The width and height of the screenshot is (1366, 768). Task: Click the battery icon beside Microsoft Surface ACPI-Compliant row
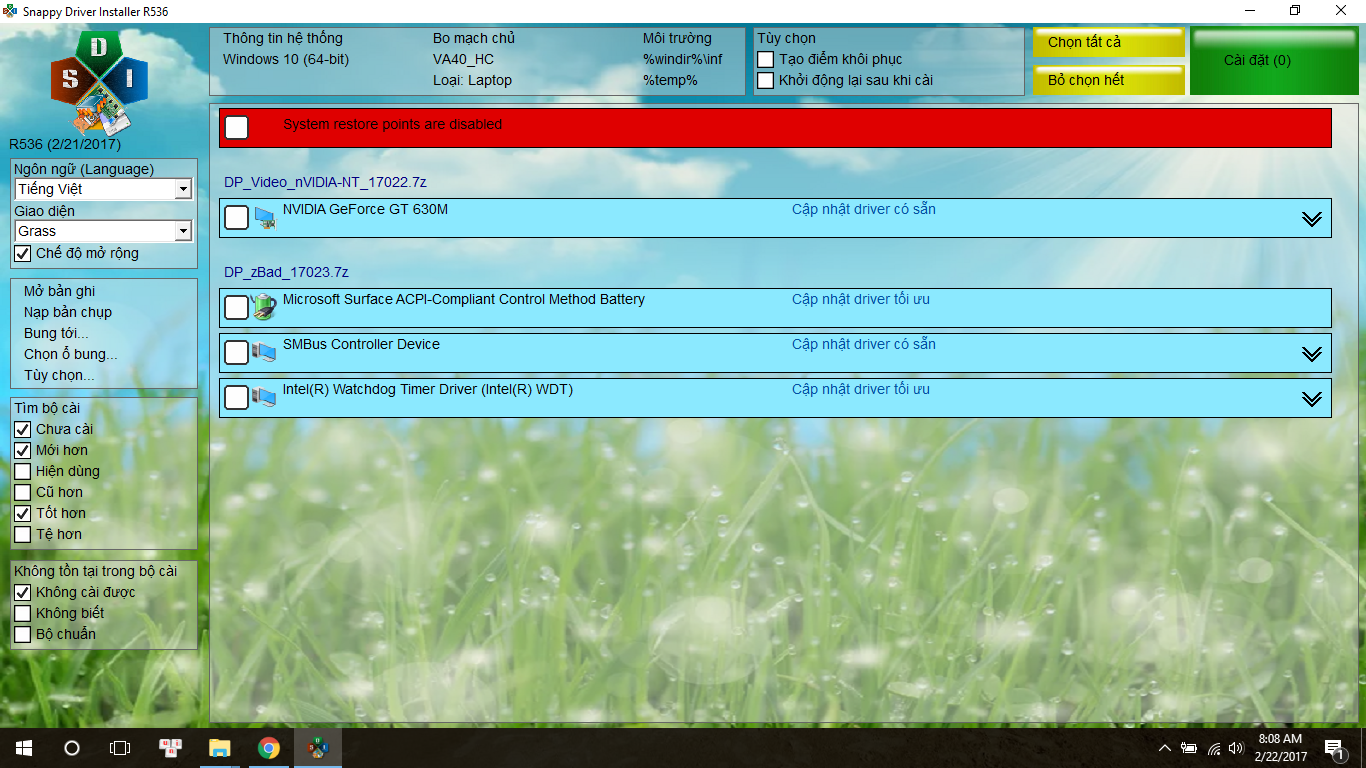coord(264,307)
